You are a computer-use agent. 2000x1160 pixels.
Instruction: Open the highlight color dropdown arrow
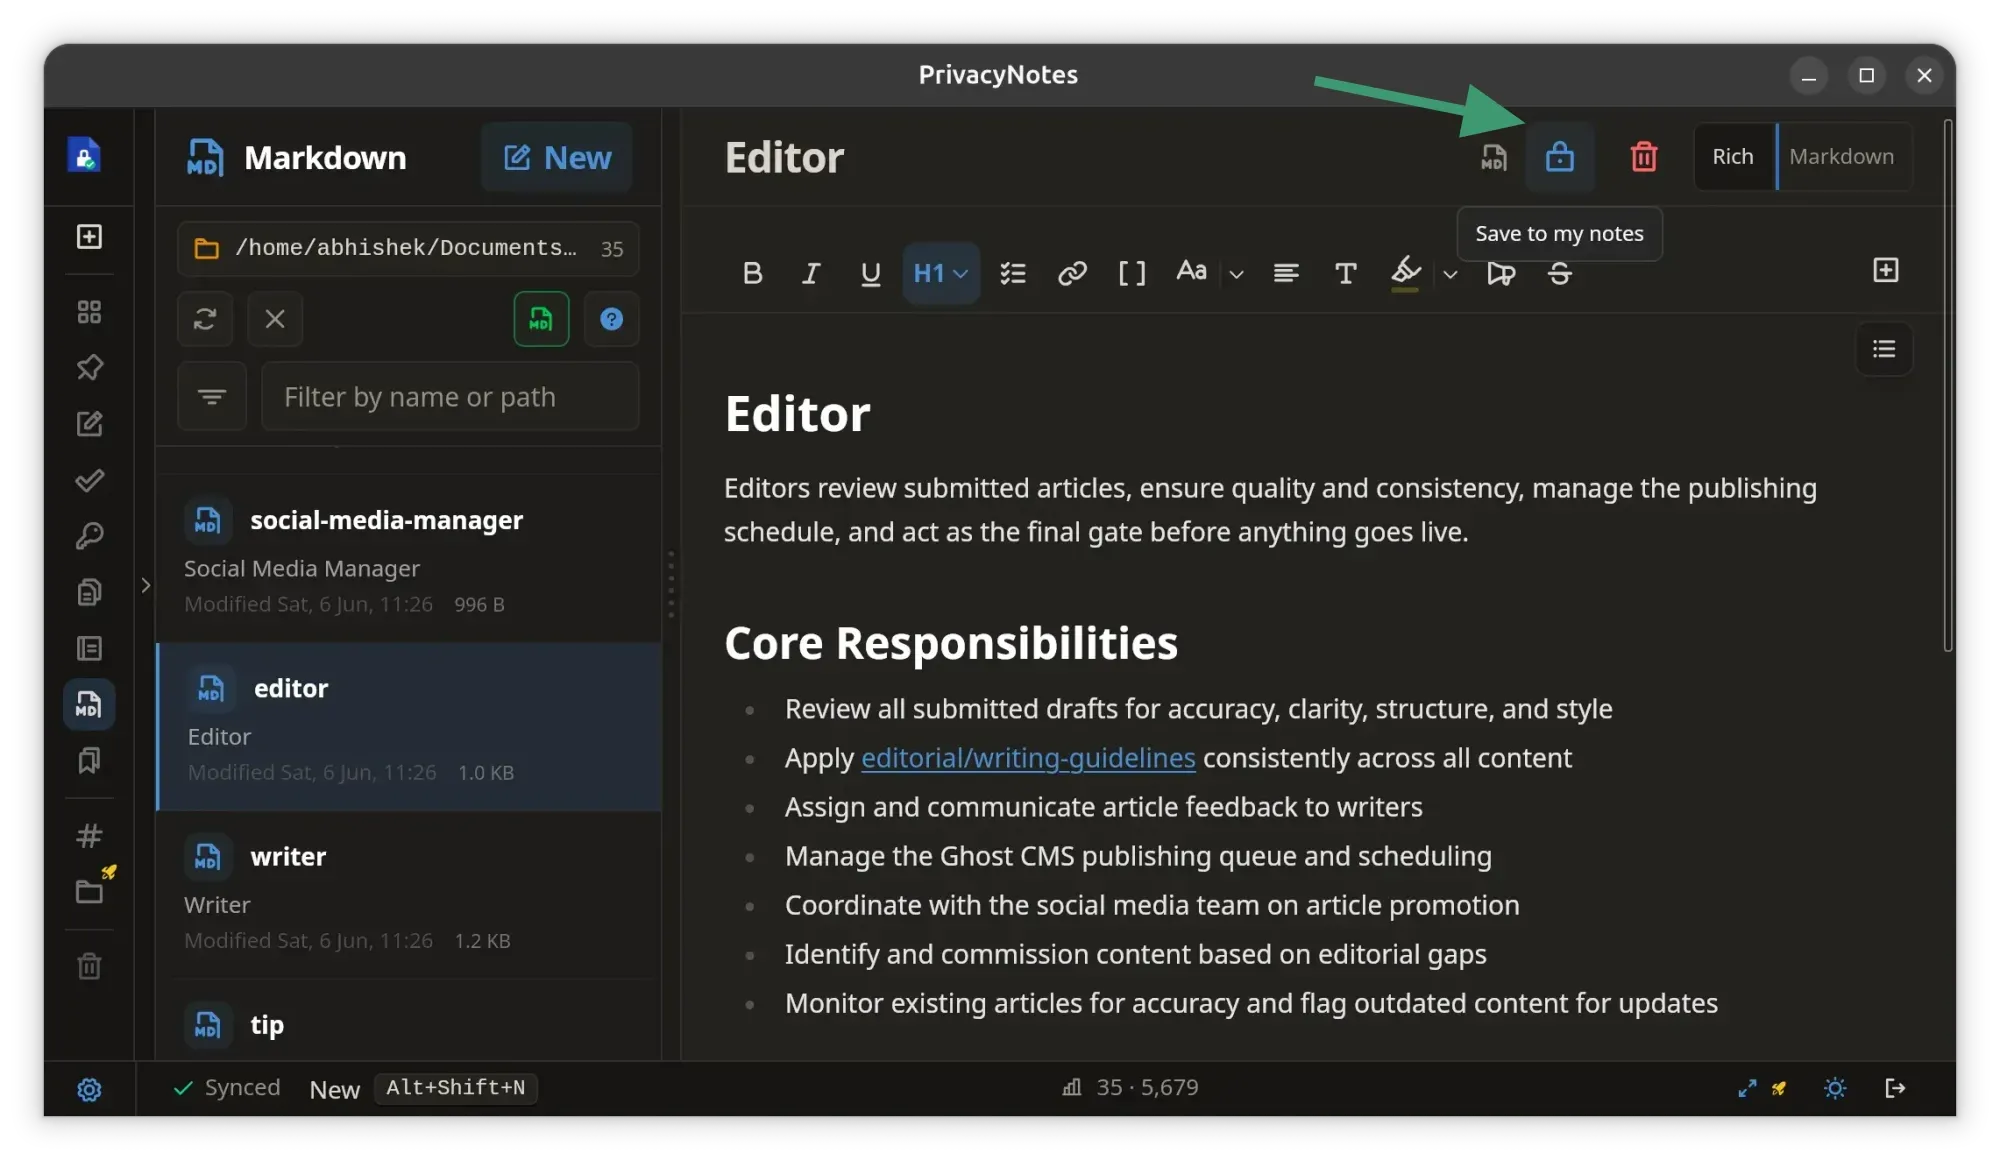pyautogui.click(x=1450, y=274)
